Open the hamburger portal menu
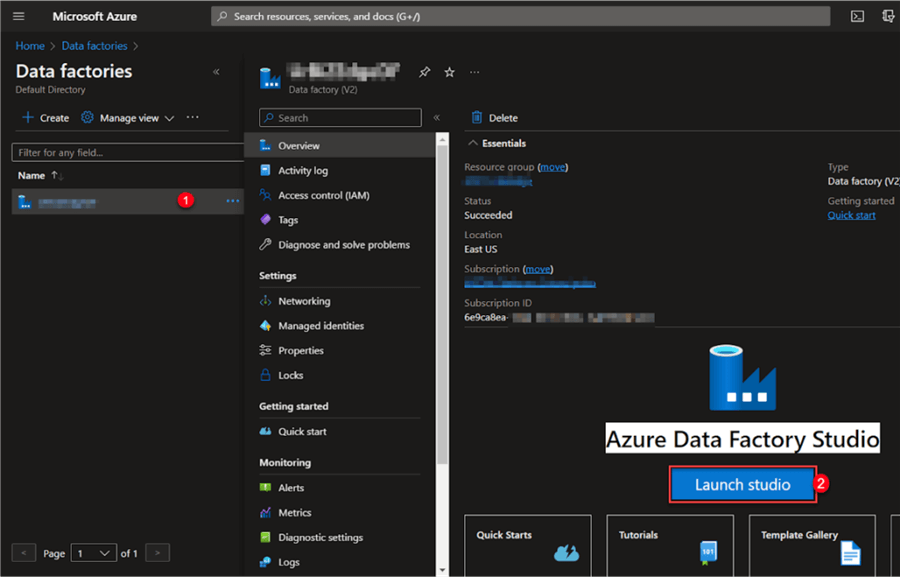This screenshot has width=900, height=577. click(18, 16)
